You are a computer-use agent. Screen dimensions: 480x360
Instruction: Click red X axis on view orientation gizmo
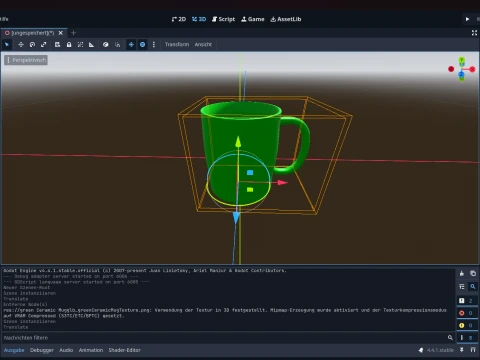tap(472, 69)
